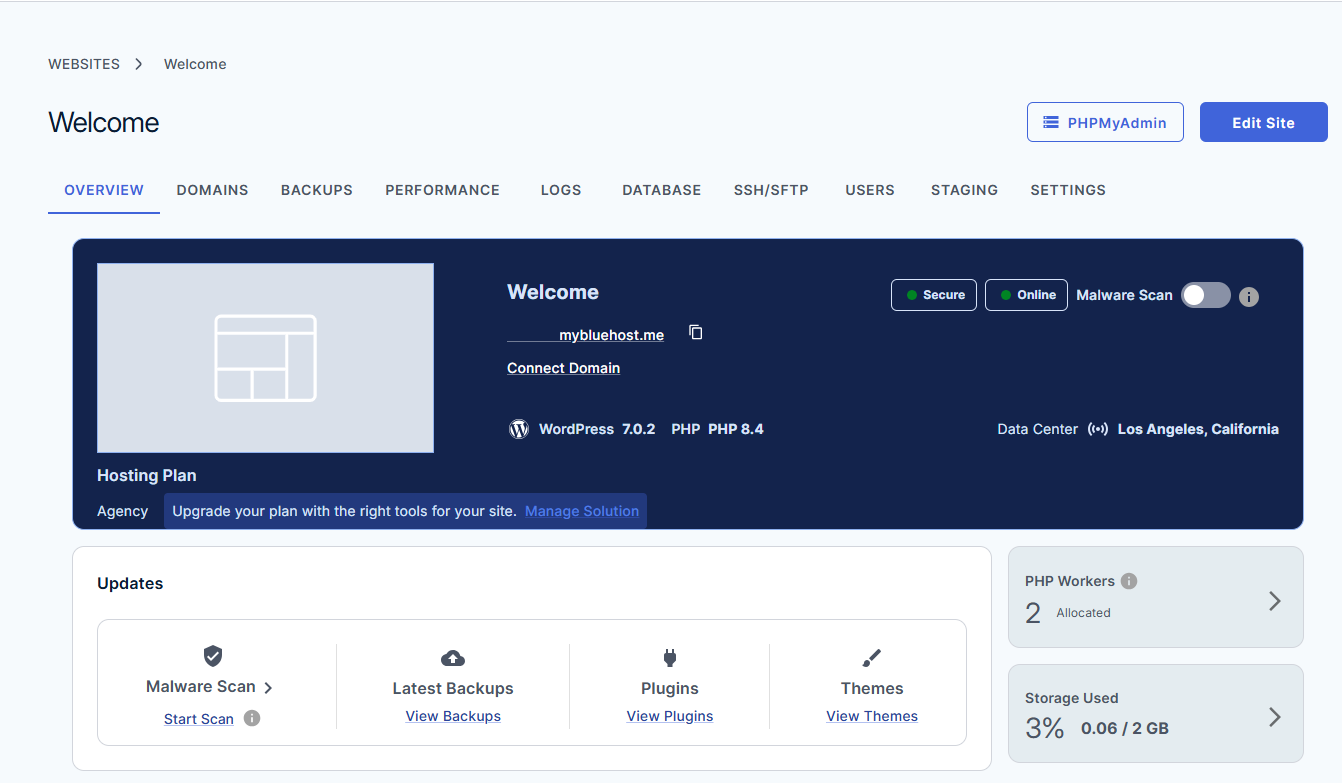Click the Edit Site button
Screen dimensions: 1342x783
[1264, 122]
